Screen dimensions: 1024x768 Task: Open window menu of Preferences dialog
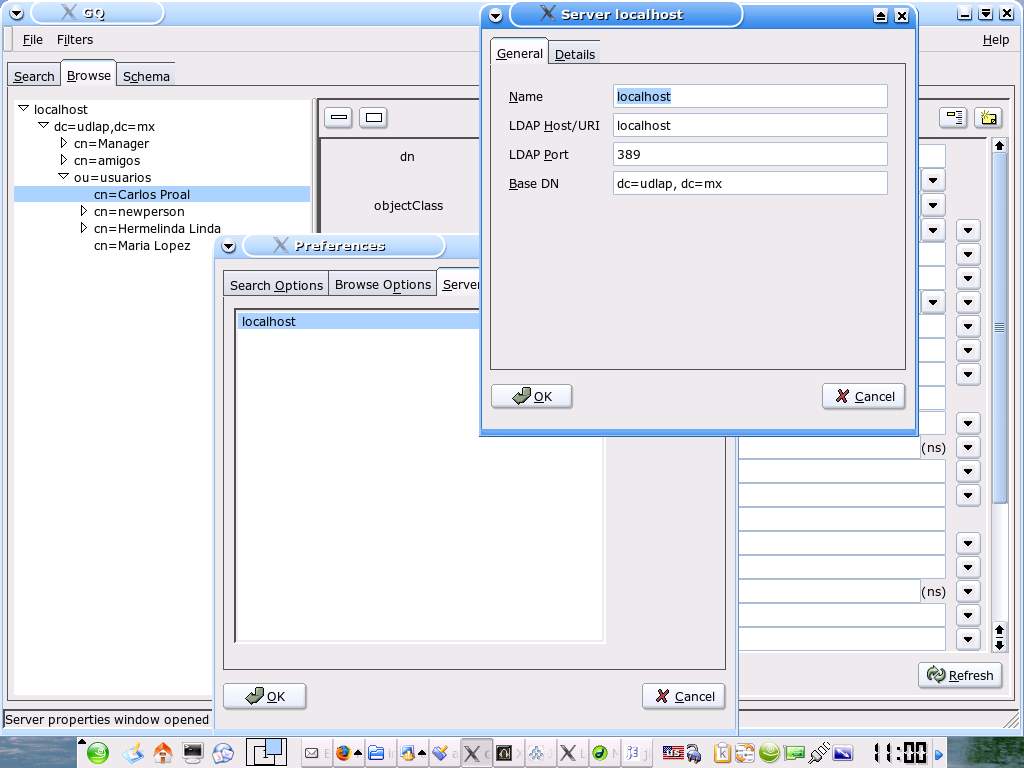[x=228, y=246]
